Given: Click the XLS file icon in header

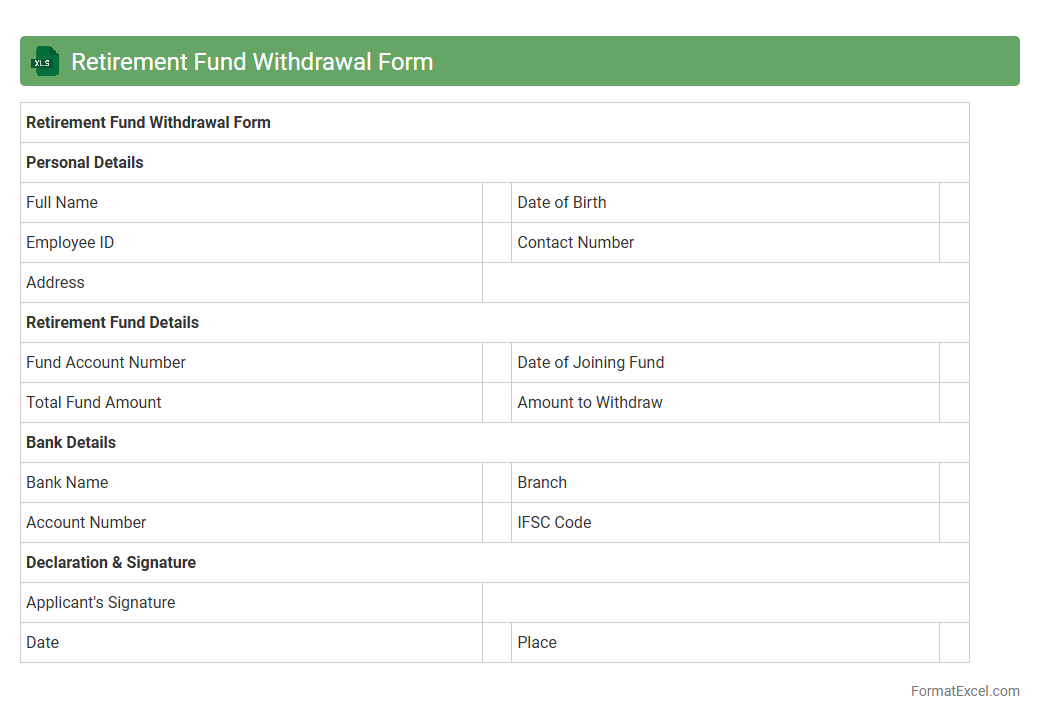Looking at the screenshot, I should pos(44,61).
